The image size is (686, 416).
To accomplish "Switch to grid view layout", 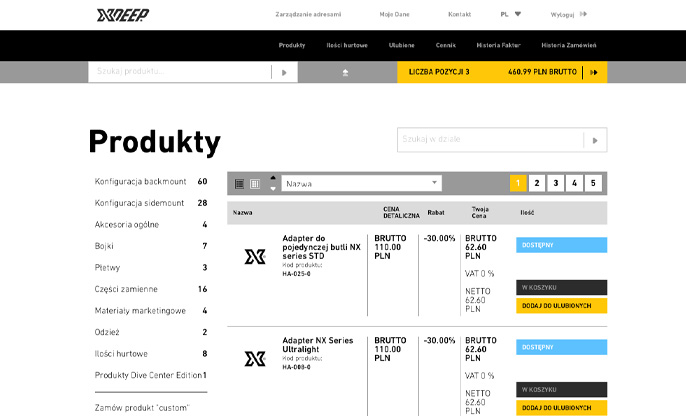I will click(255, 183).
